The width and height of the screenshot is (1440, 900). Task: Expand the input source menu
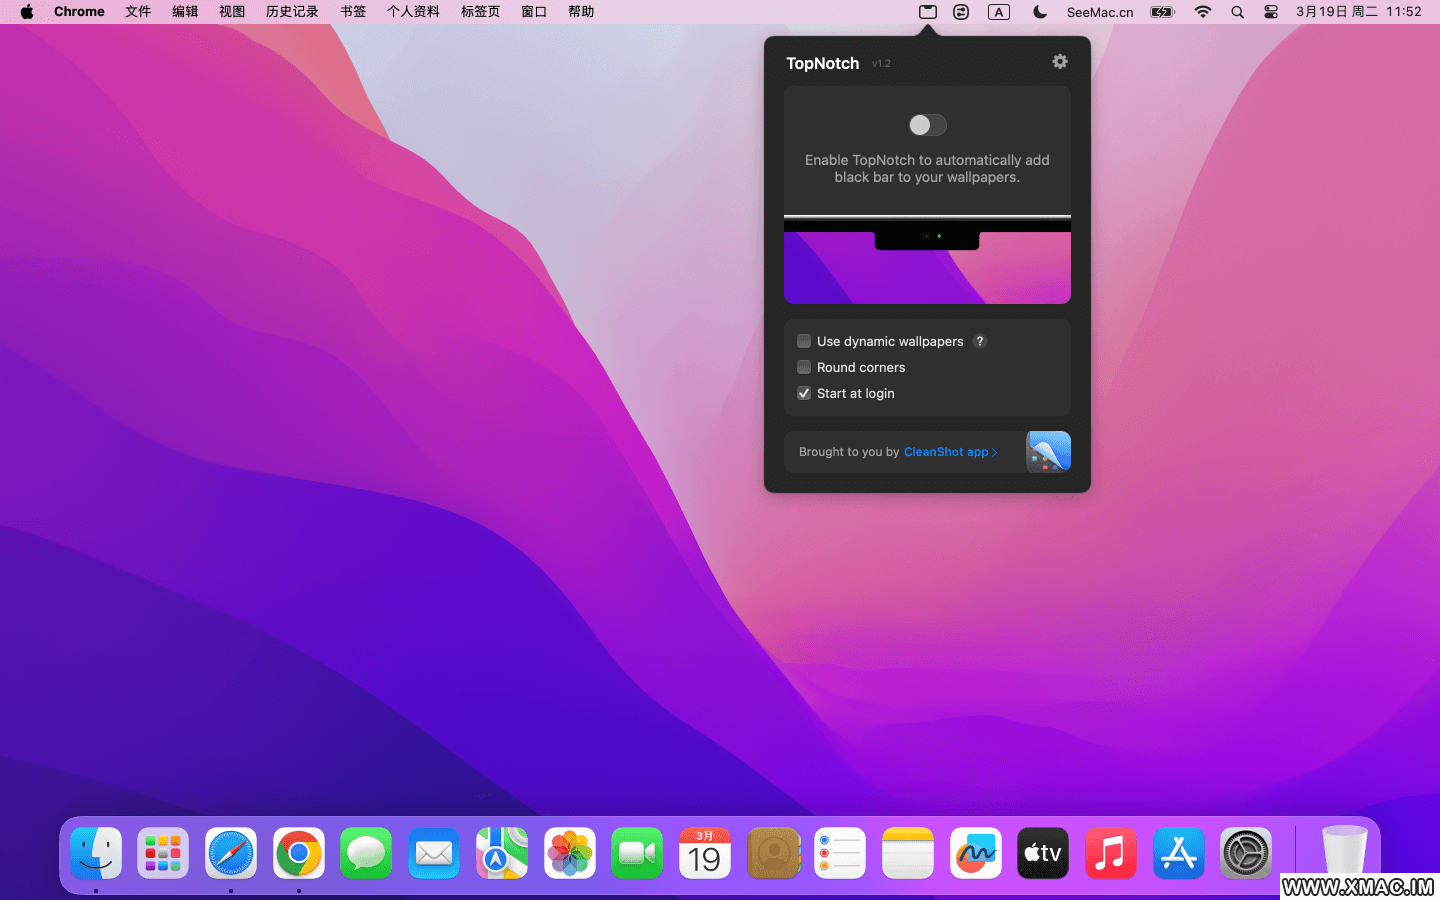coord(998,12)
